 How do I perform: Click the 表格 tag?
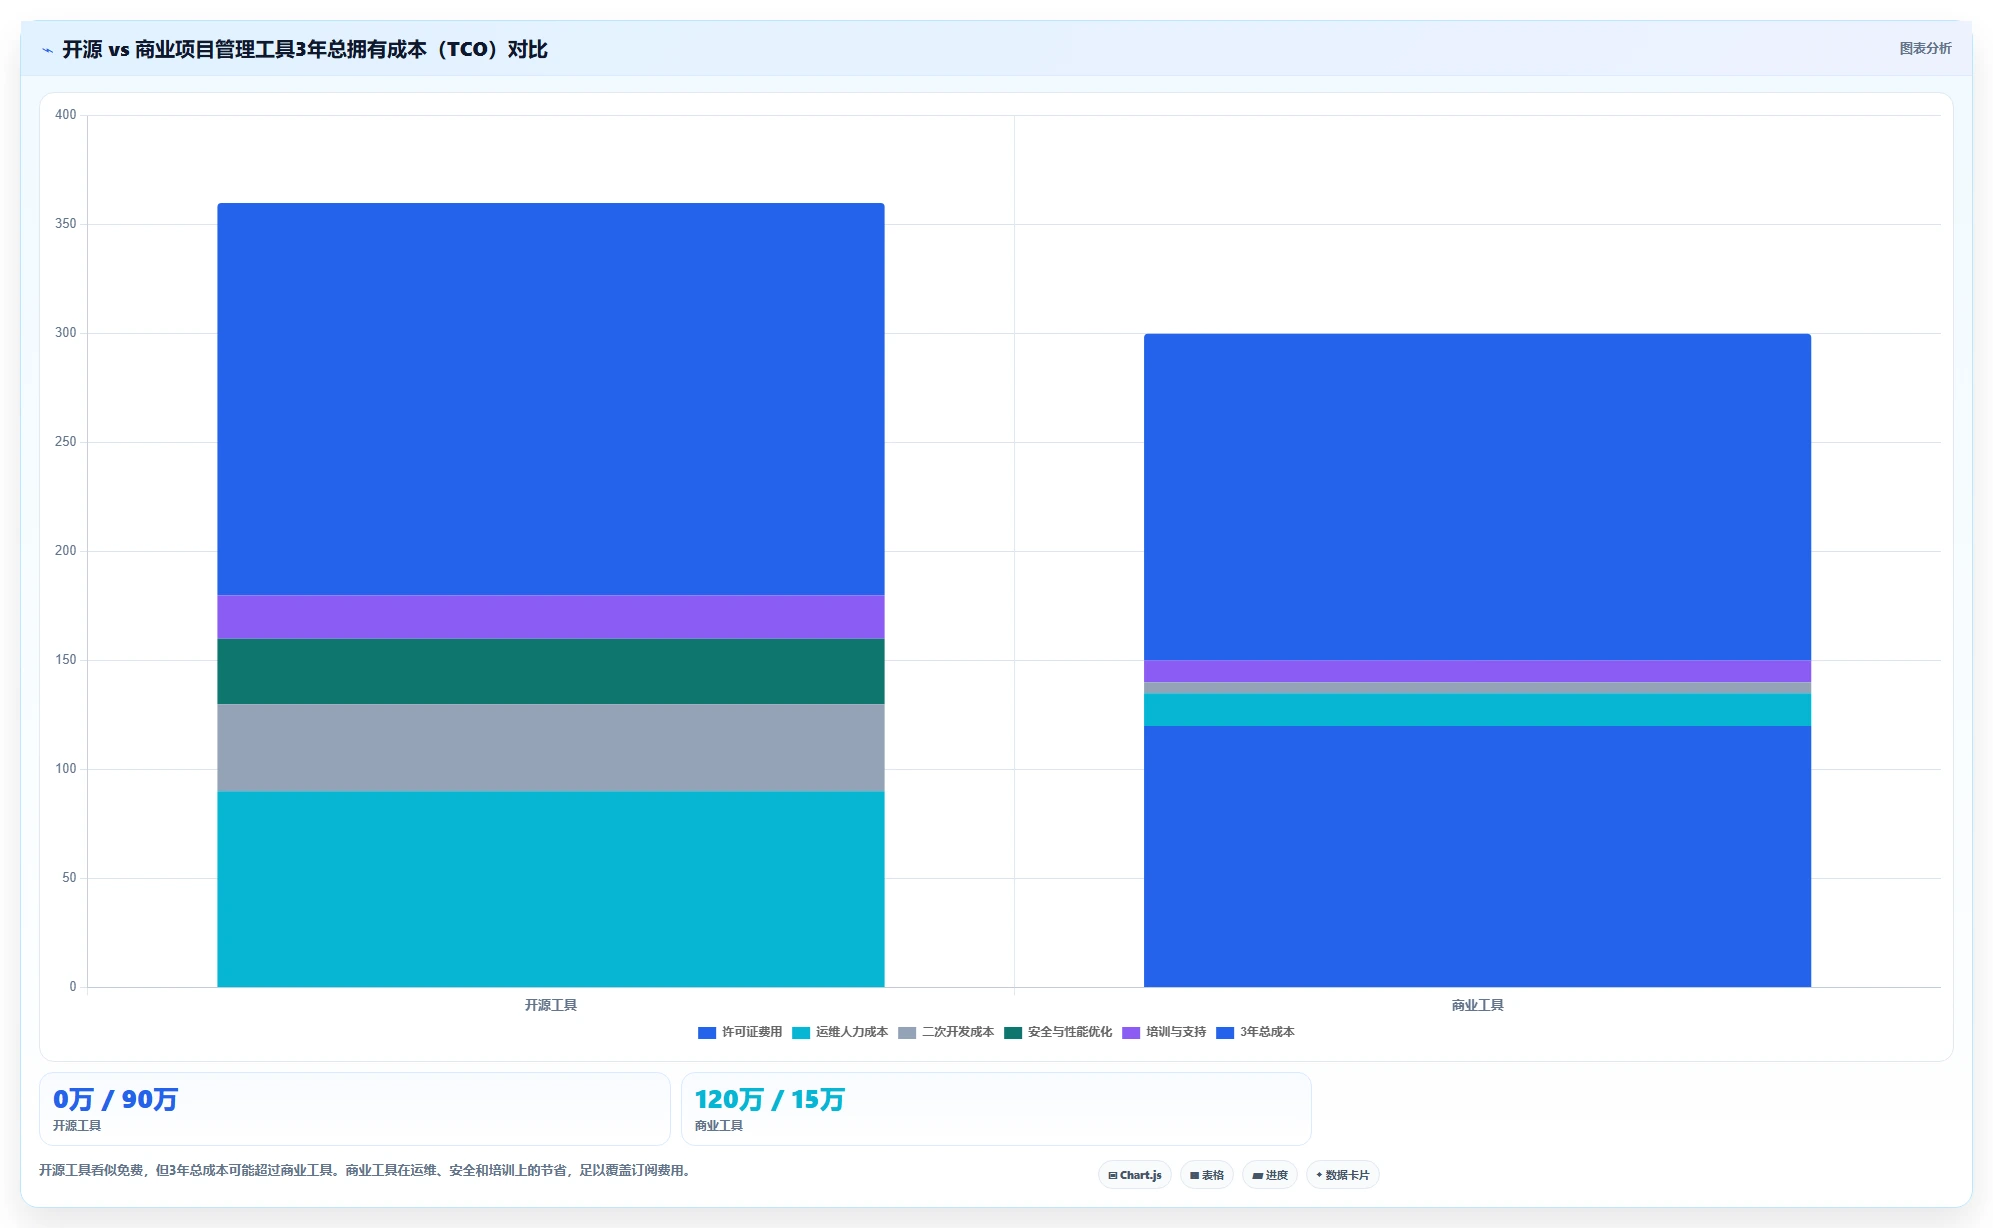[x=1207, y=1175]
